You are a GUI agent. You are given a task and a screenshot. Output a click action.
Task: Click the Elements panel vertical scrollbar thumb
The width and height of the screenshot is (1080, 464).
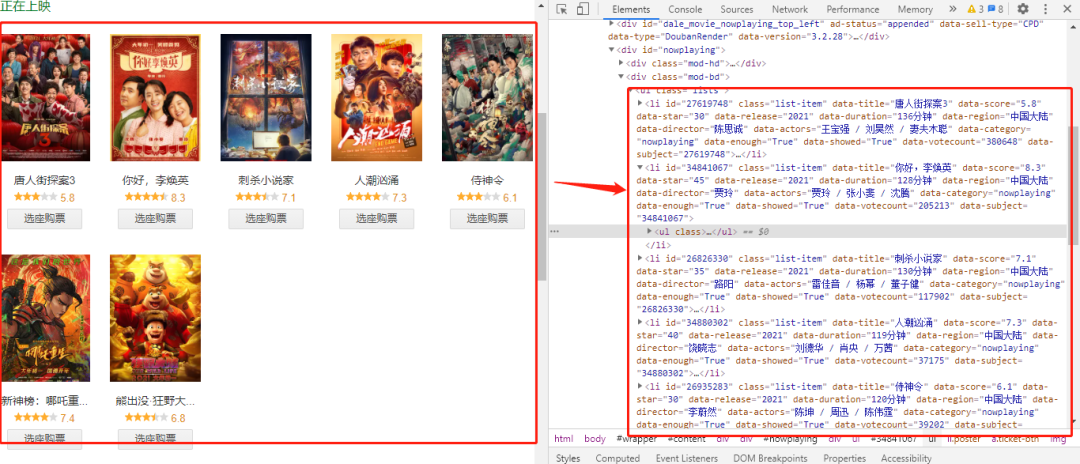(x=1075, y=184)
